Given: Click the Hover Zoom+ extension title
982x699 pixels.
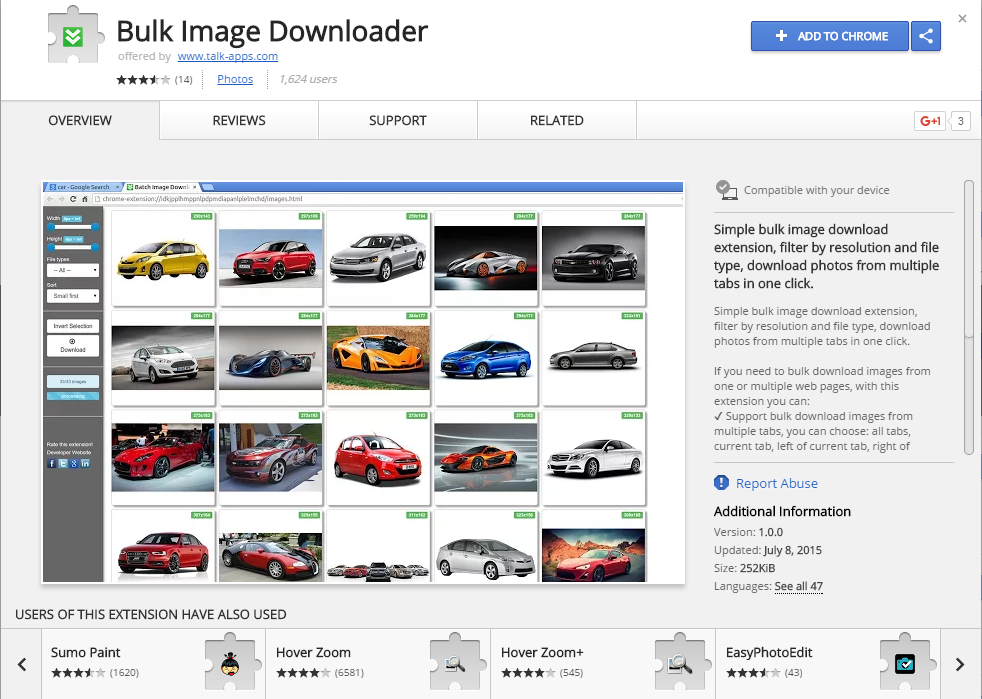Looking at the screenshot, I should coord(542,652).
